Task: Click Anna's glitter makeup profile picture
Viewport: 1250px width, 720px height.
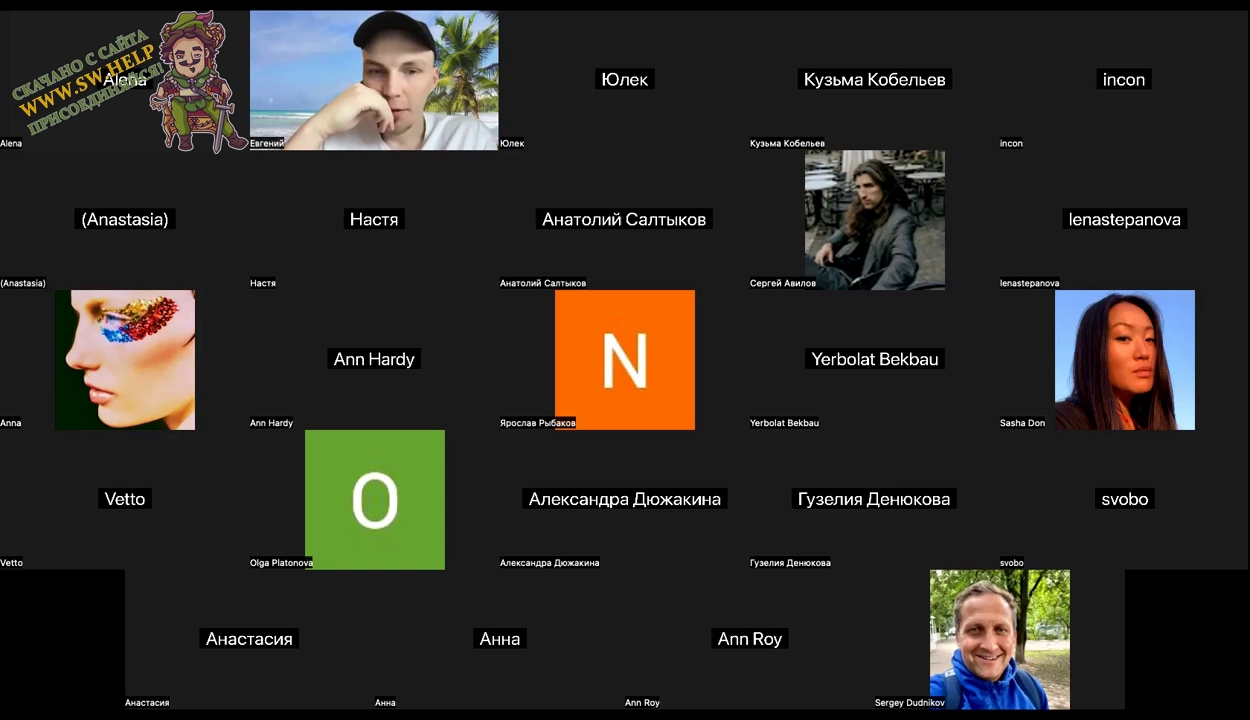Action: tap(125, 360)
